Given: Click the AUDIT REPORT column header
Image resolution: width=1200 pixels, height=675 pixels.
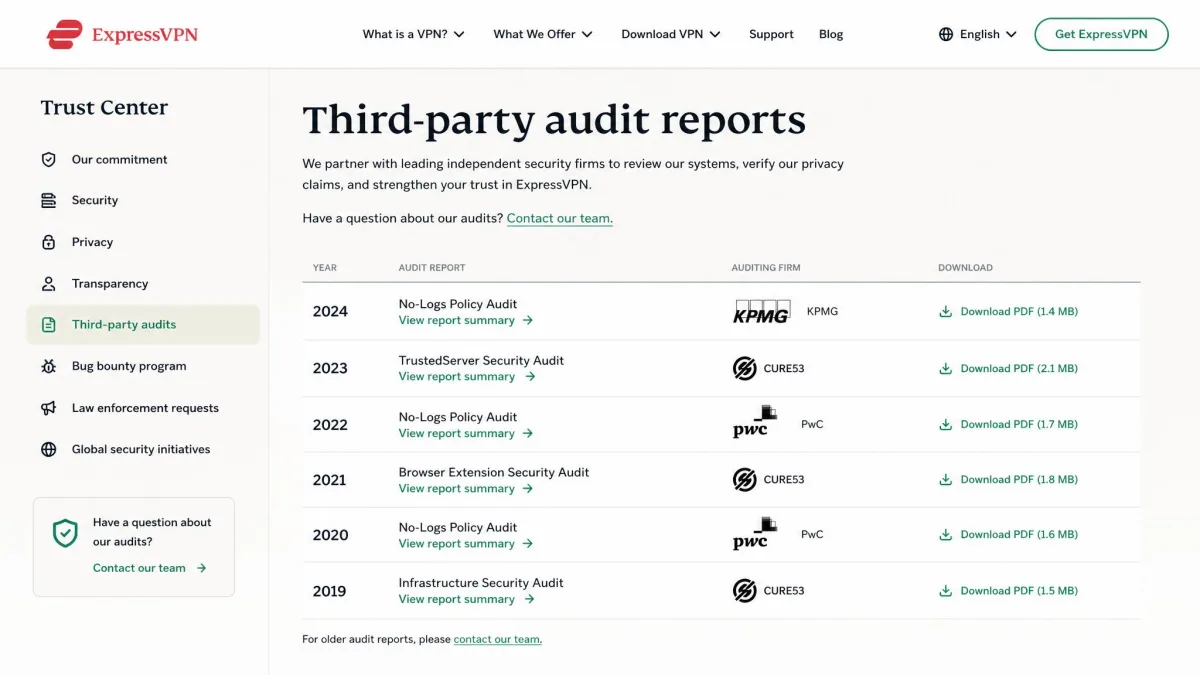Looking at the screenshot, I should (x=432, y=268).
